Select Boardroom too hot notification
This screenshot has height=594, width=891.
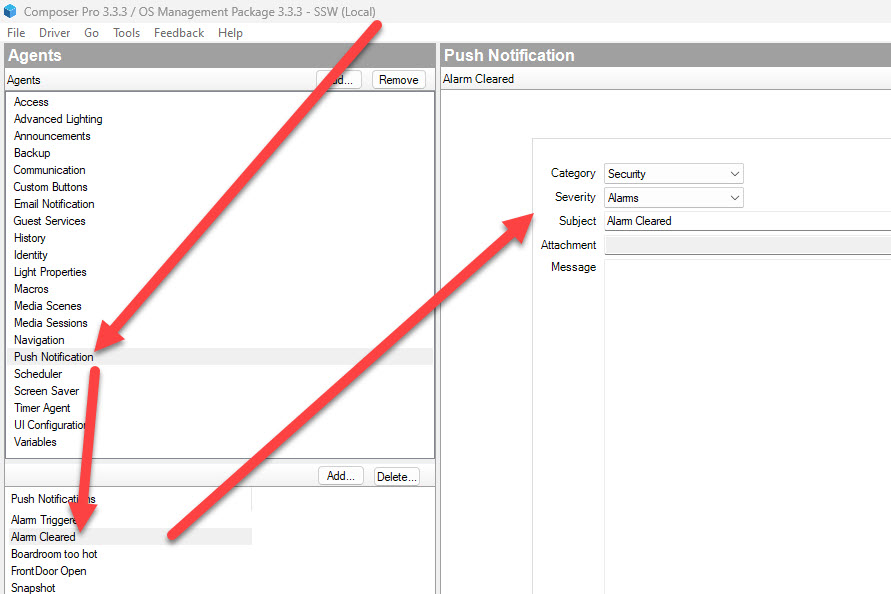tap(54, 554)
